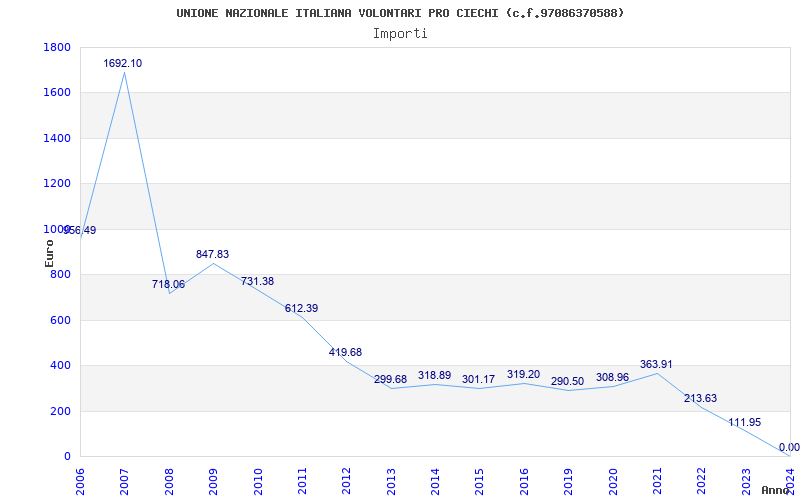Click the 308.96 data label
This screenshot has width=800, height=500.
(x=612, y=378)
